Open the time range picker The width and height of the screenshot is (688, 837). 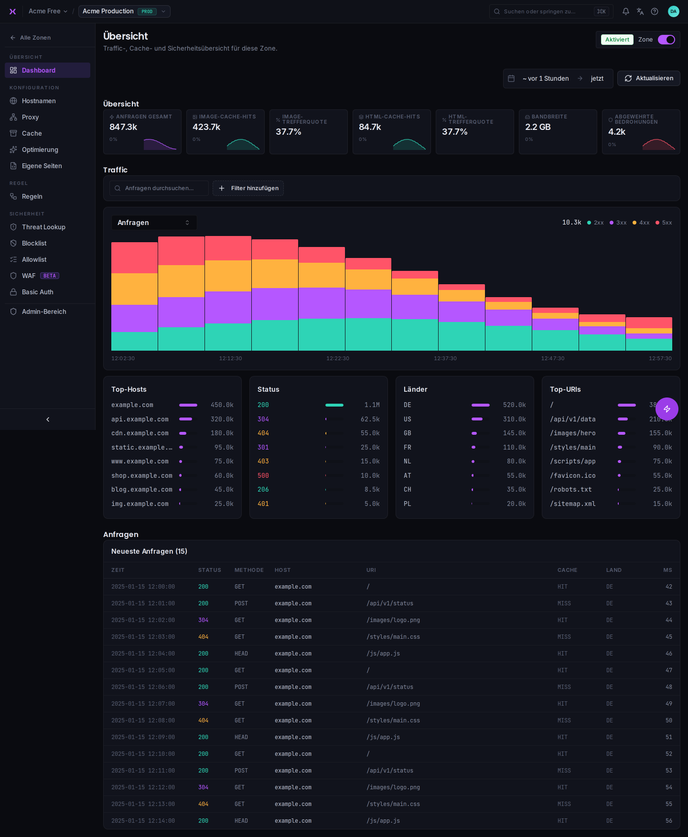[558, 78]
